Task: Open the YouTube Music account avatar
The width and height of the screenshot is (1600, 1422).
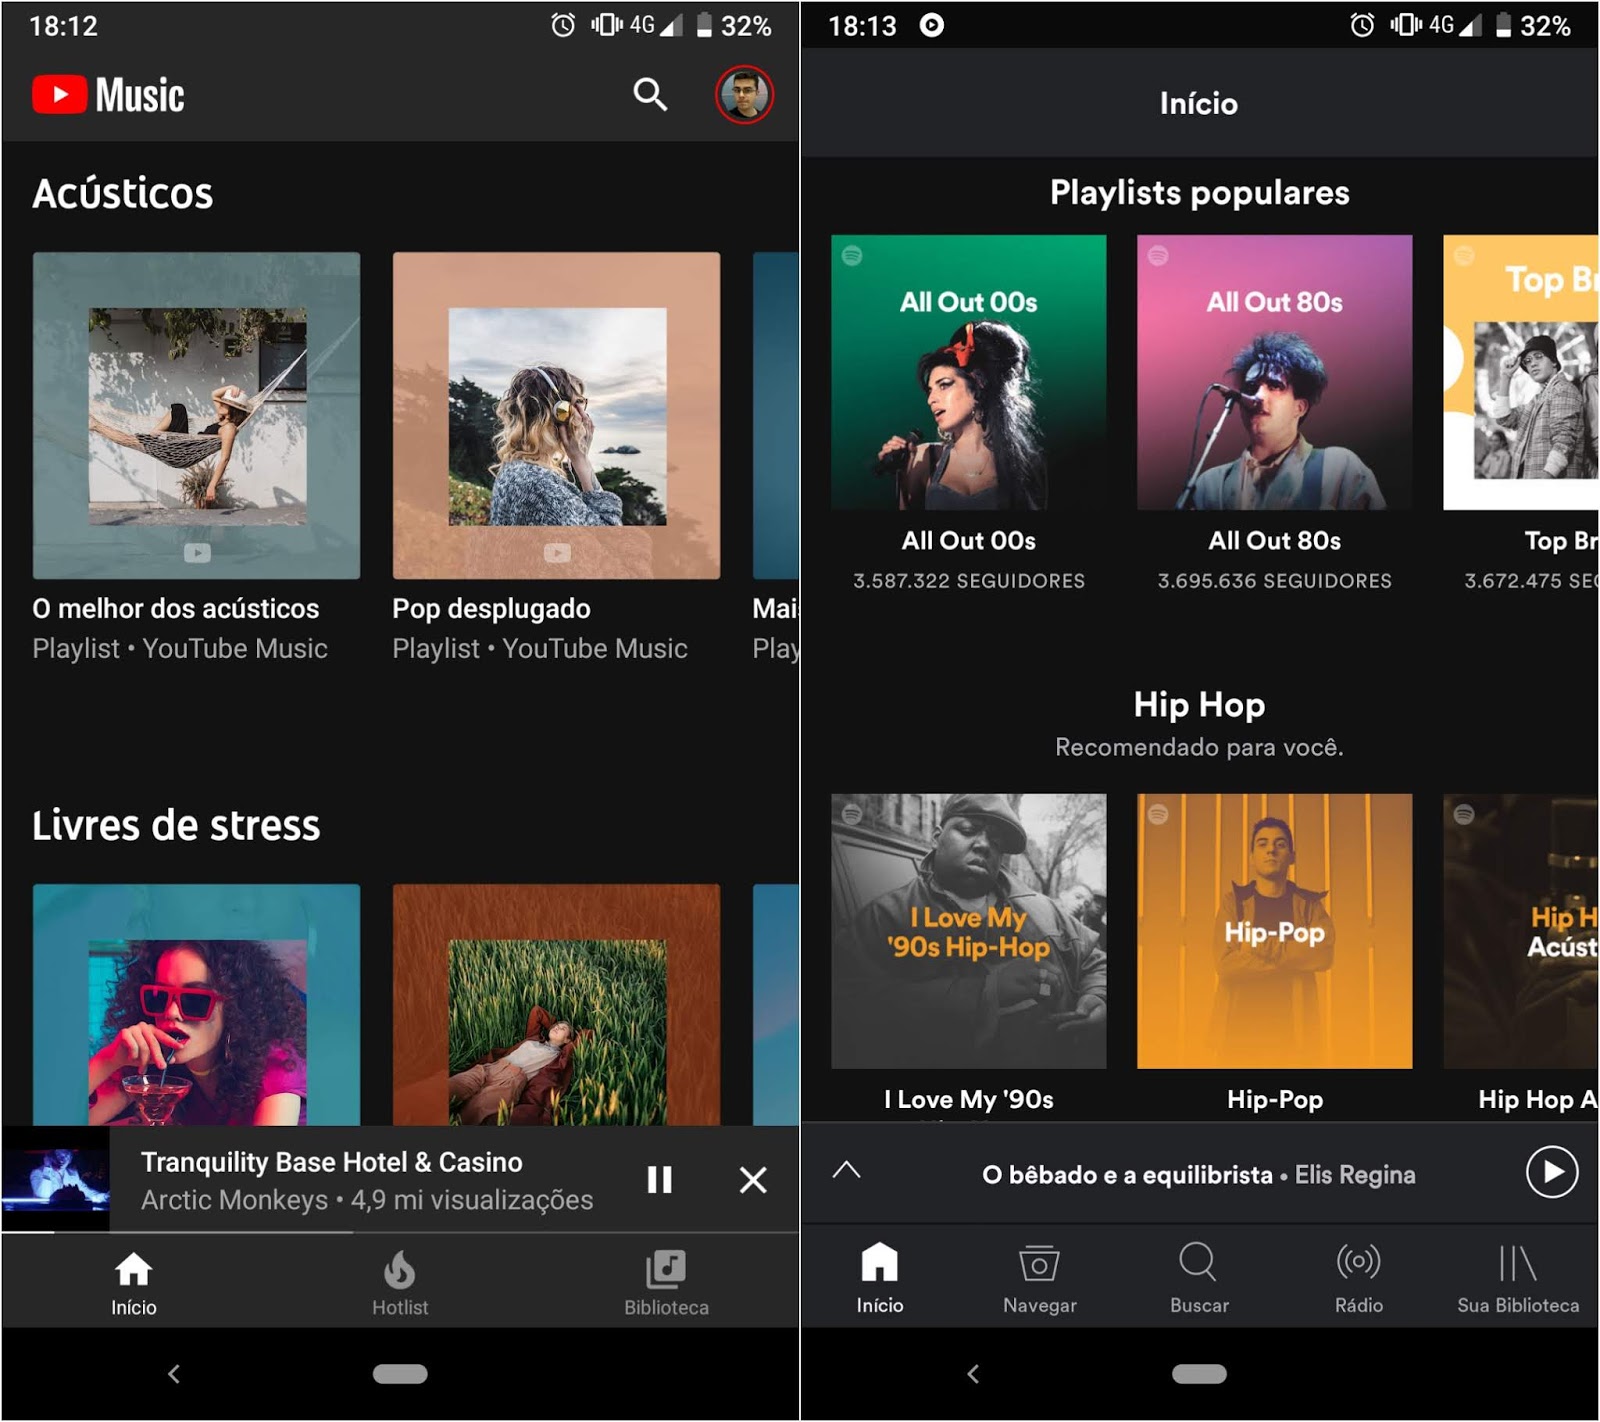Action: [744, 95]
